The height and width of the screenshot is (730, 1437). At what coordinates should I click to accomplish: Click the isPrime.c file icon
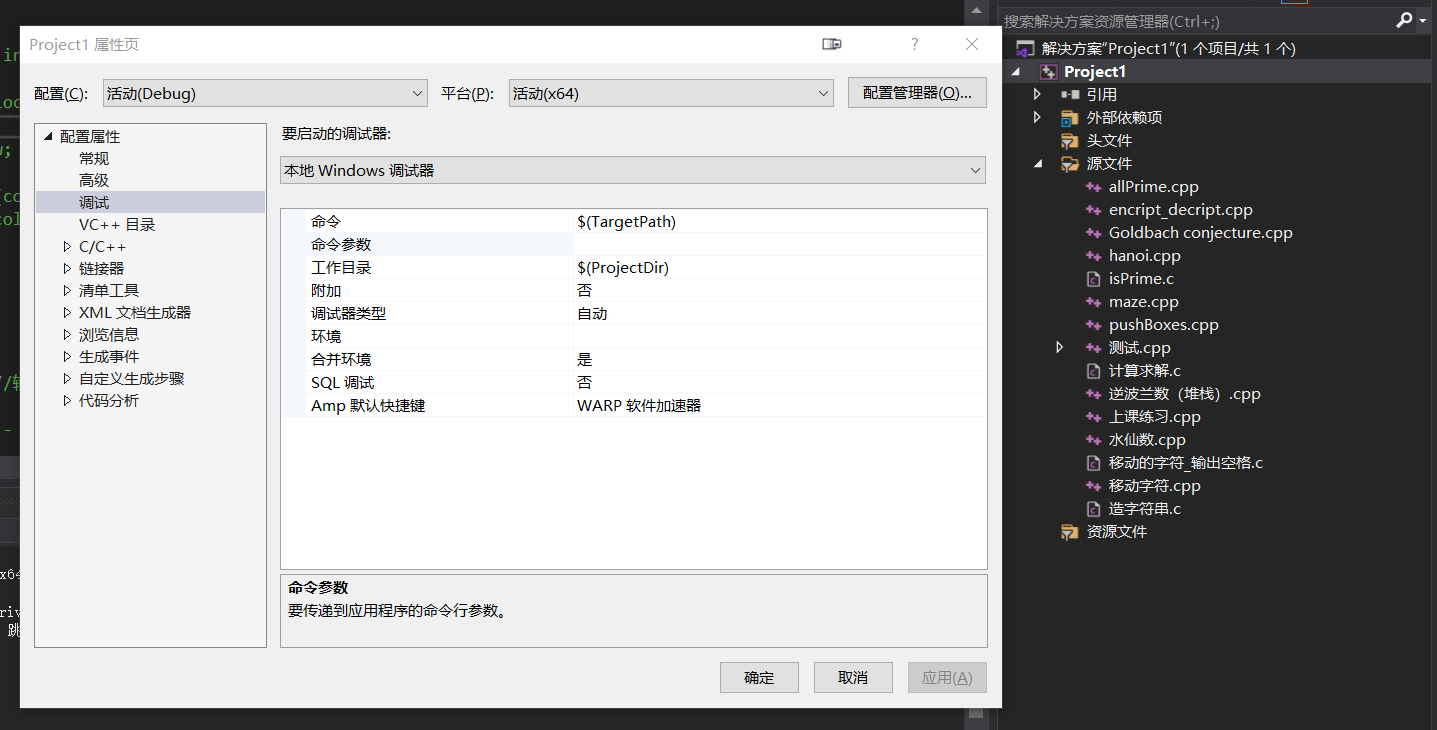[1093, 279]
